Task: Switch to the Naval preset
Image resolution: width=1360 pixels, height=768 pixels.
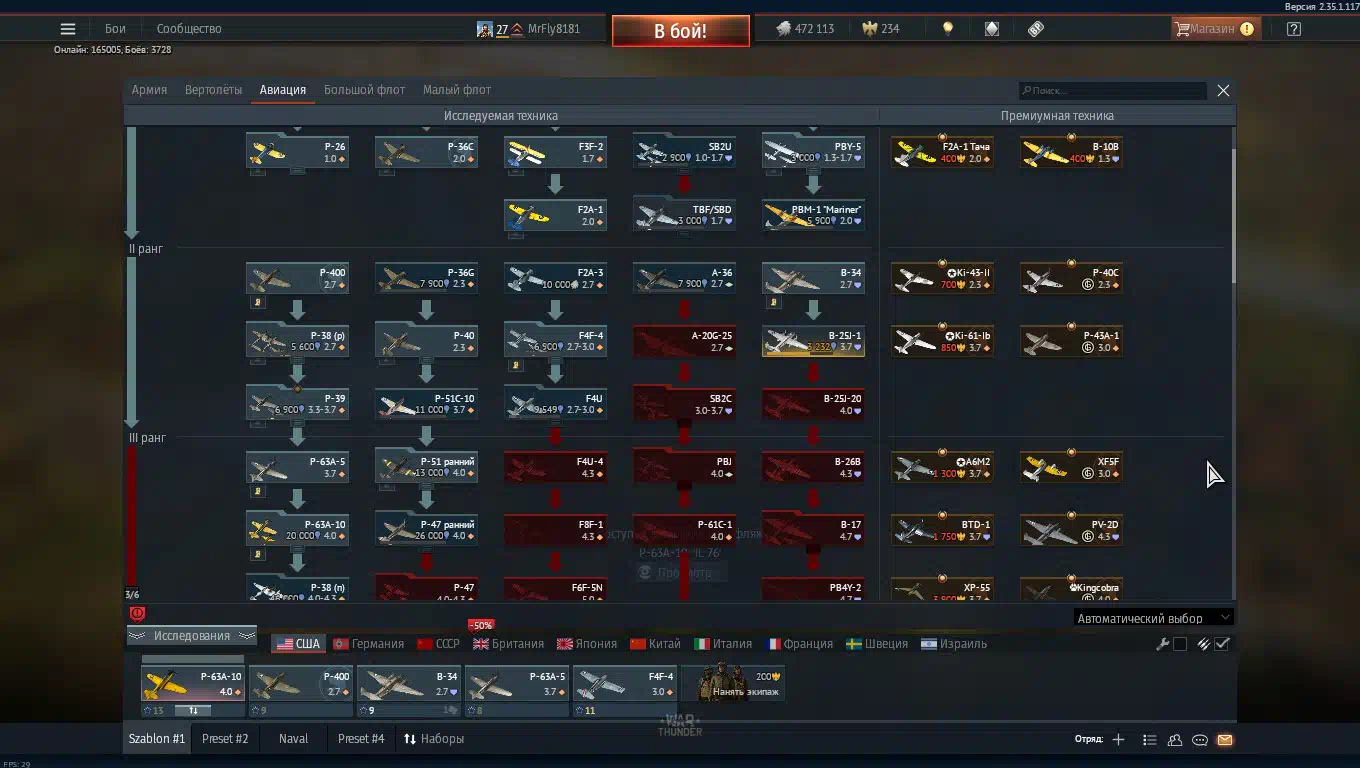Action: coord(293,740)
